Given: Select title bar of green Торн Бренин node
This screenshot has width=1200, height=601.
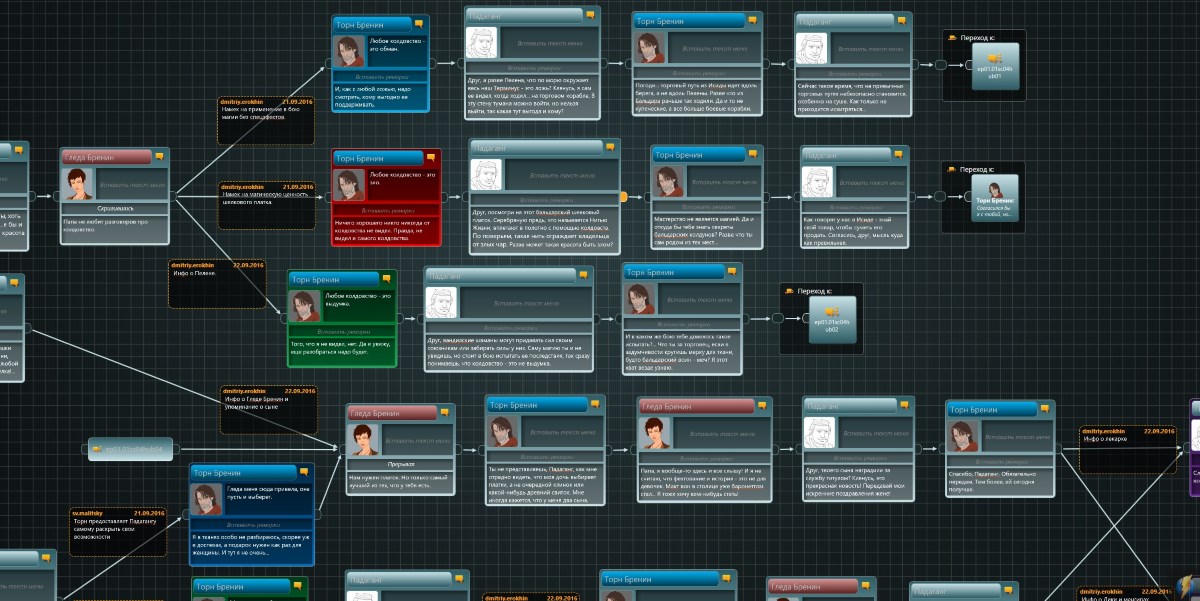Looking at the screenshot, I should [335, 278].
